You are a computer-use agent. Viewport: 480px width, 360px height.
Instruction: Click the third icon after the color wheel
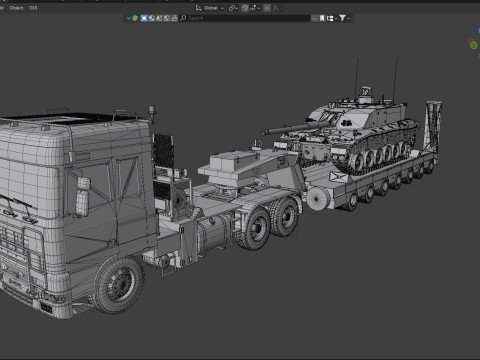coord(159,18)
